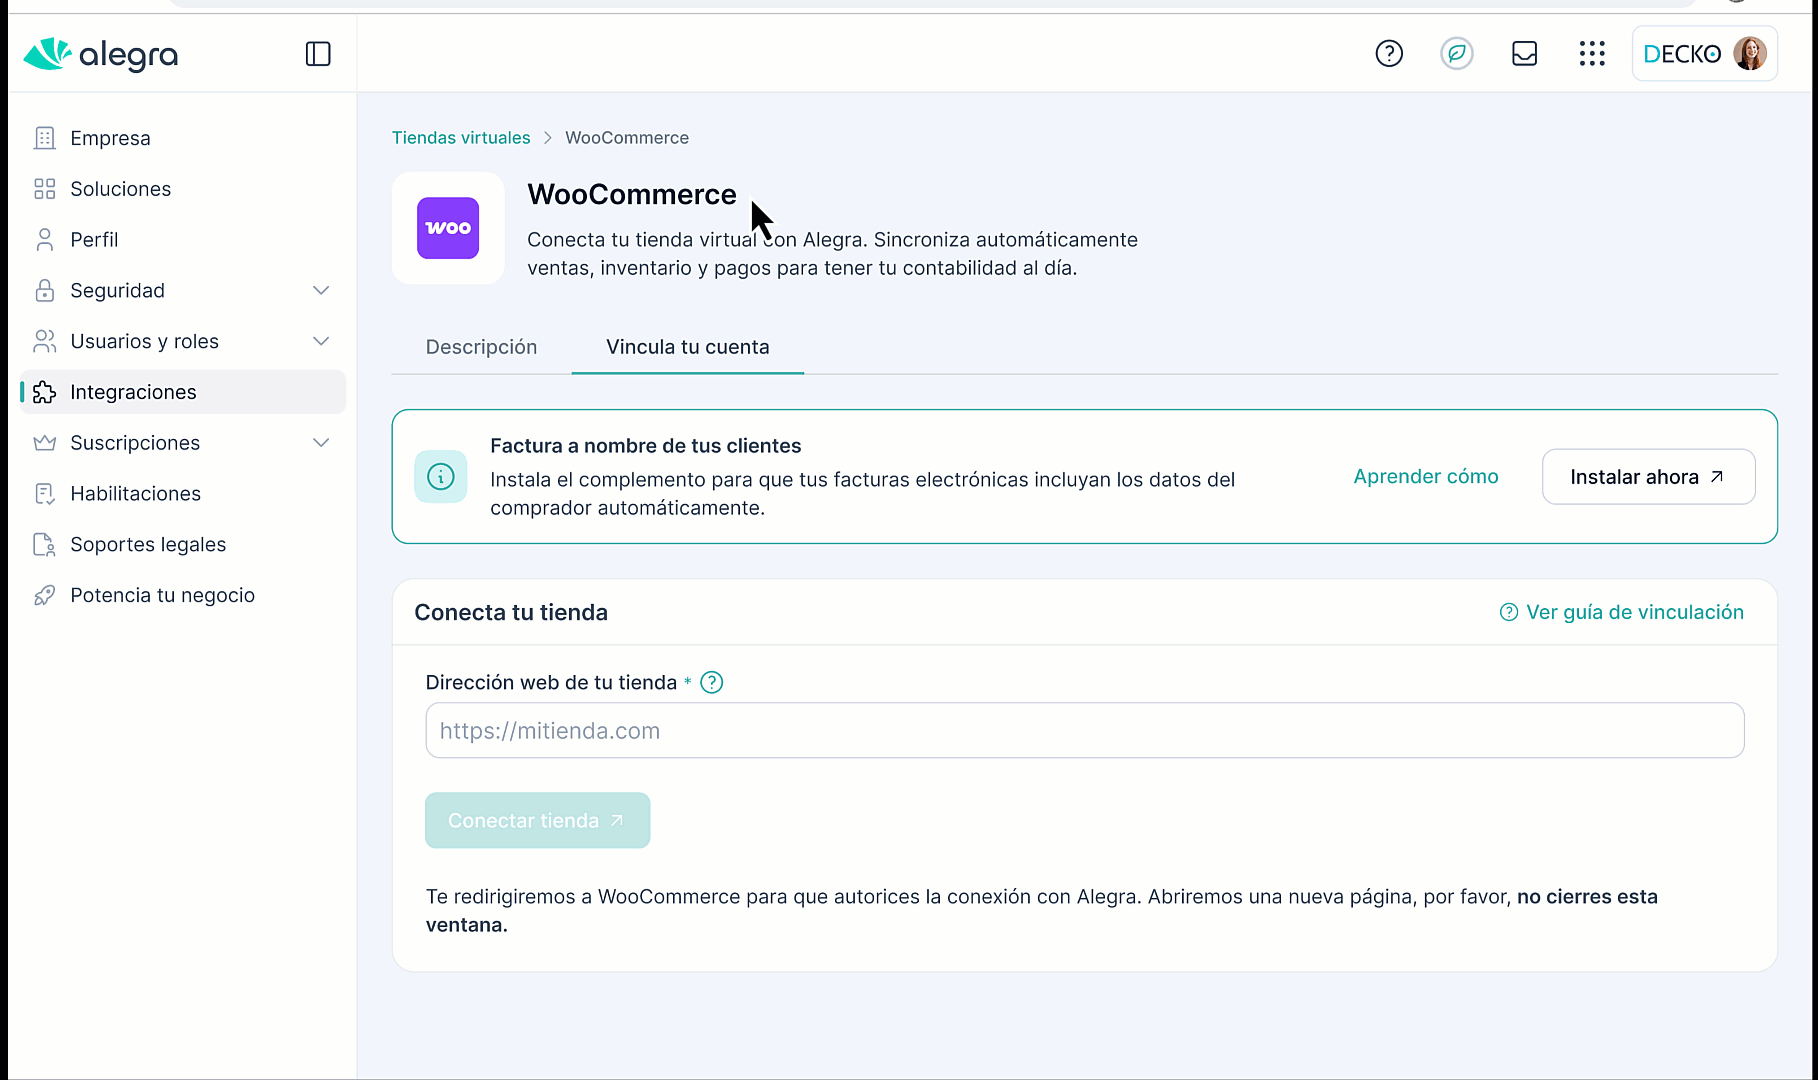Click the Instalar ahora button
1818x1080 pixels.
pyautogui.click(x=1648, y=477)
